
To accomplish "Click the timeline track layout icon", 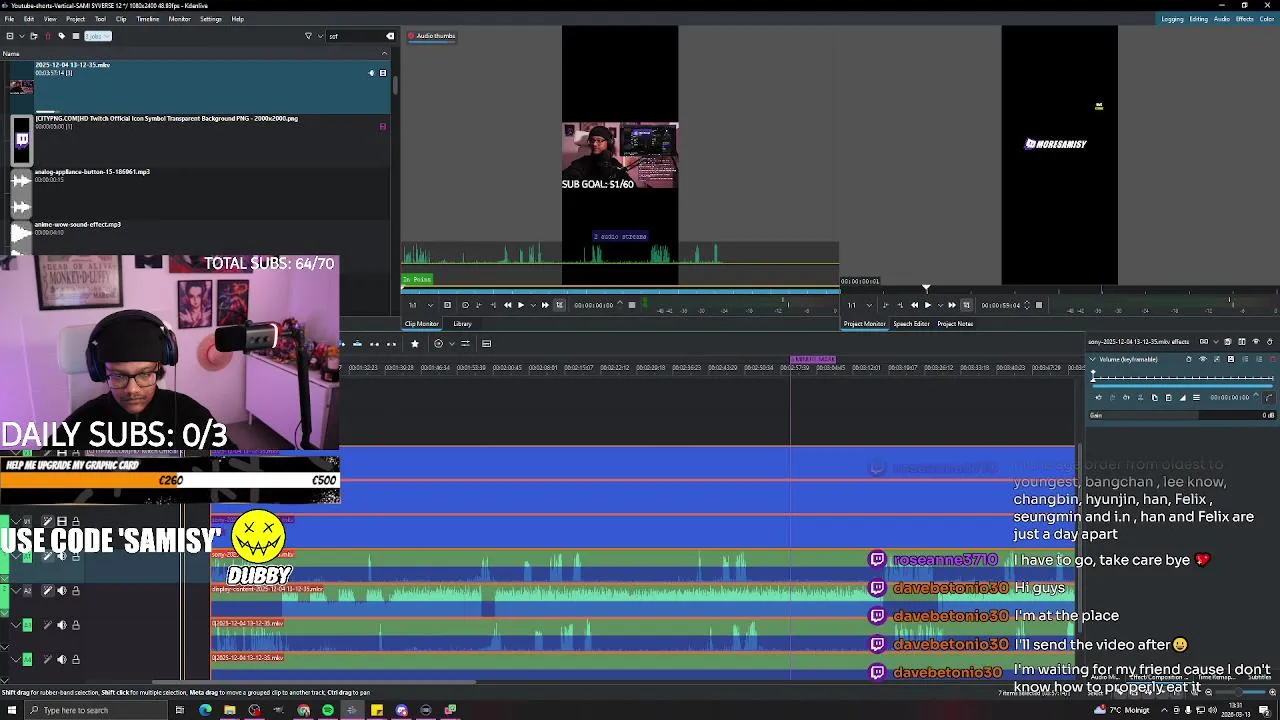I will 486,344.
